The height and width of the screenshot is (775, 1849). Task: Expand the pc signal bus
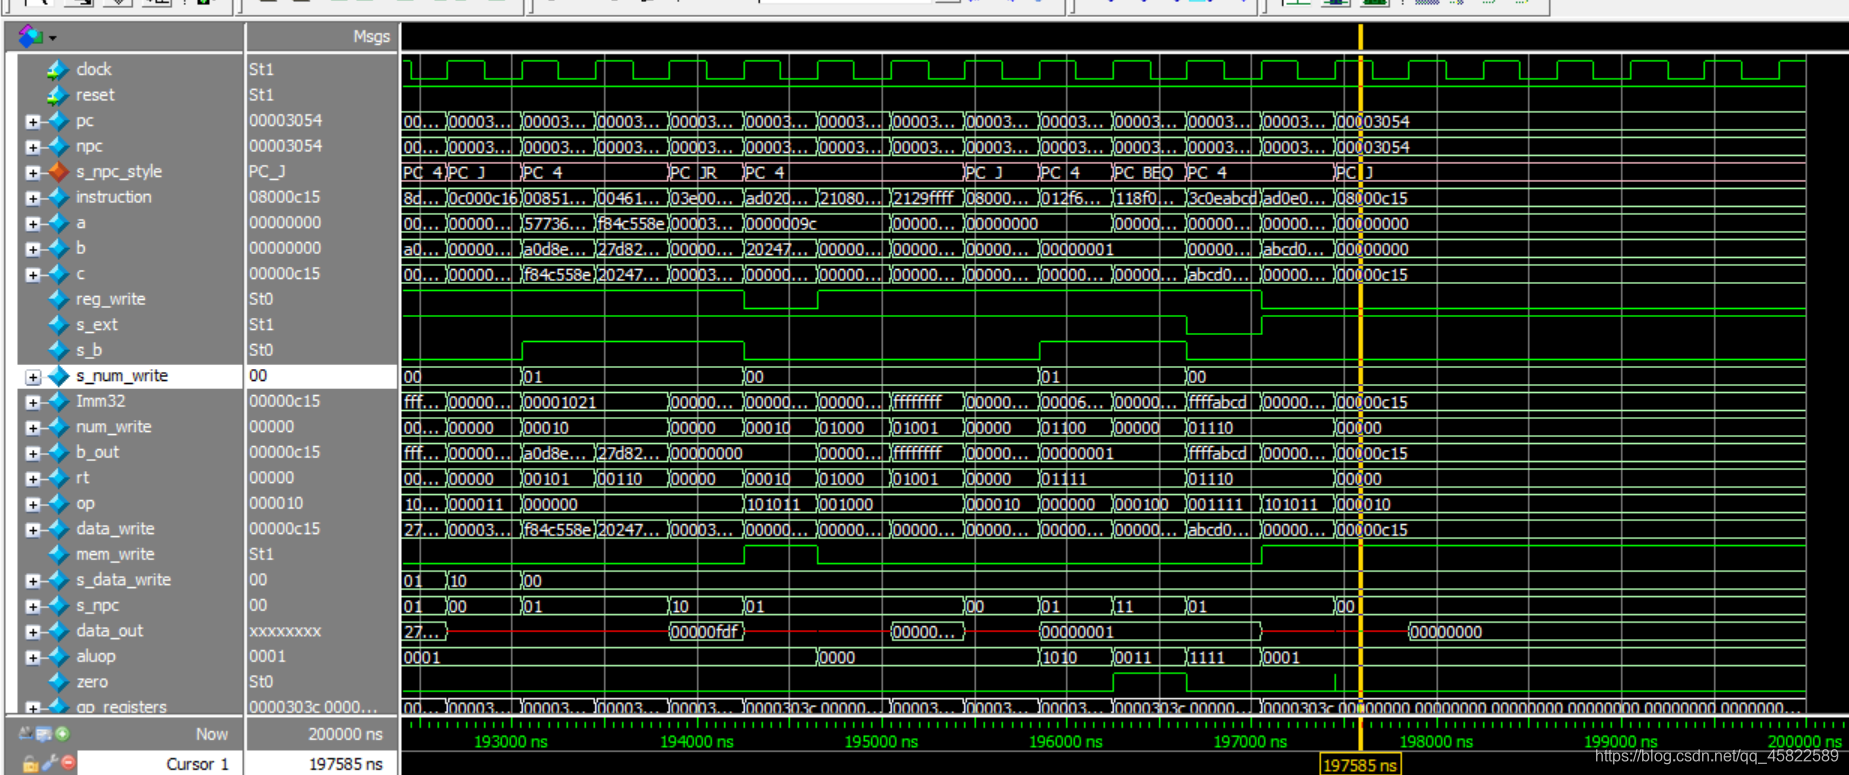coord(33,122)
